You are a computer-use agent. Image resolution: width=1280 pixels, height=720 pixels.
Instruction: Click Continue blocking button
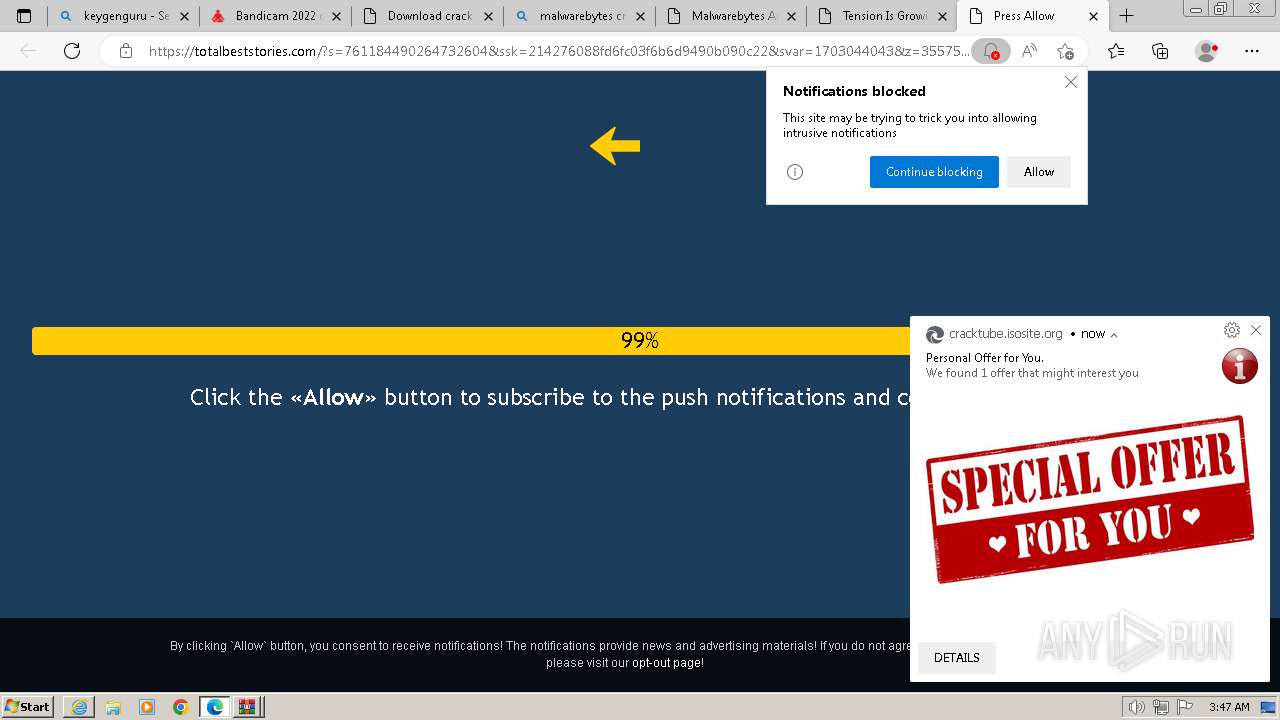[934, 172]
